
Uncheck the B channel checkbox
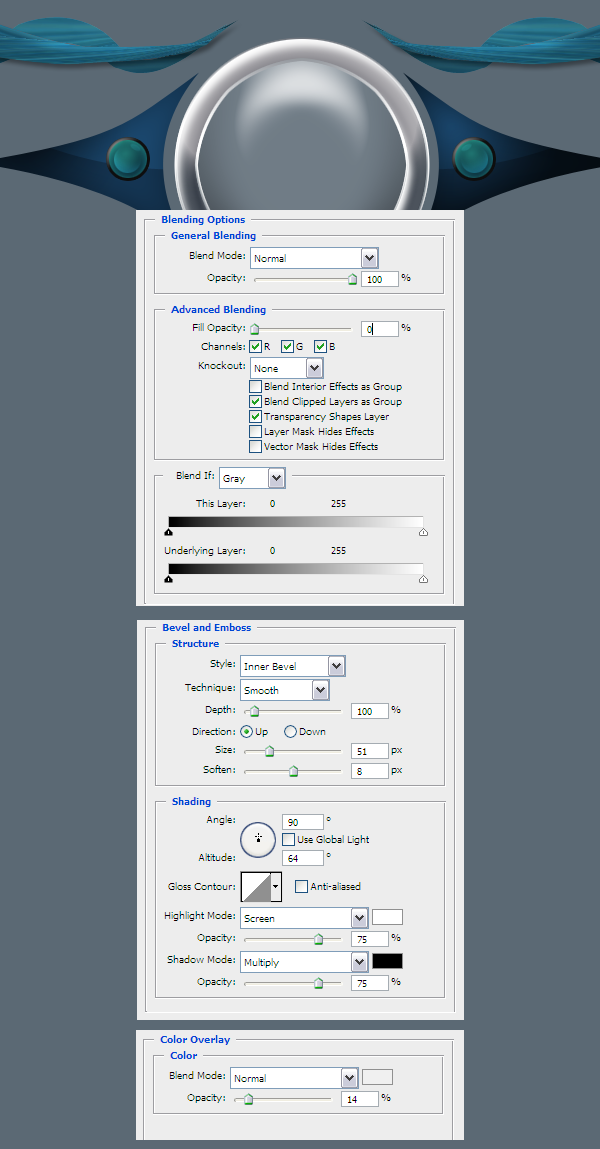[x=320, y=347]
